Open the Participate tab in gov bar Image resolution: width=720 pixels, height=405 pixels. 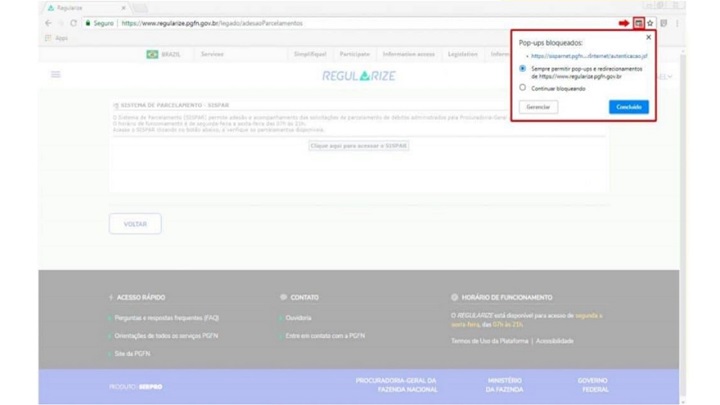coord(354,54)
